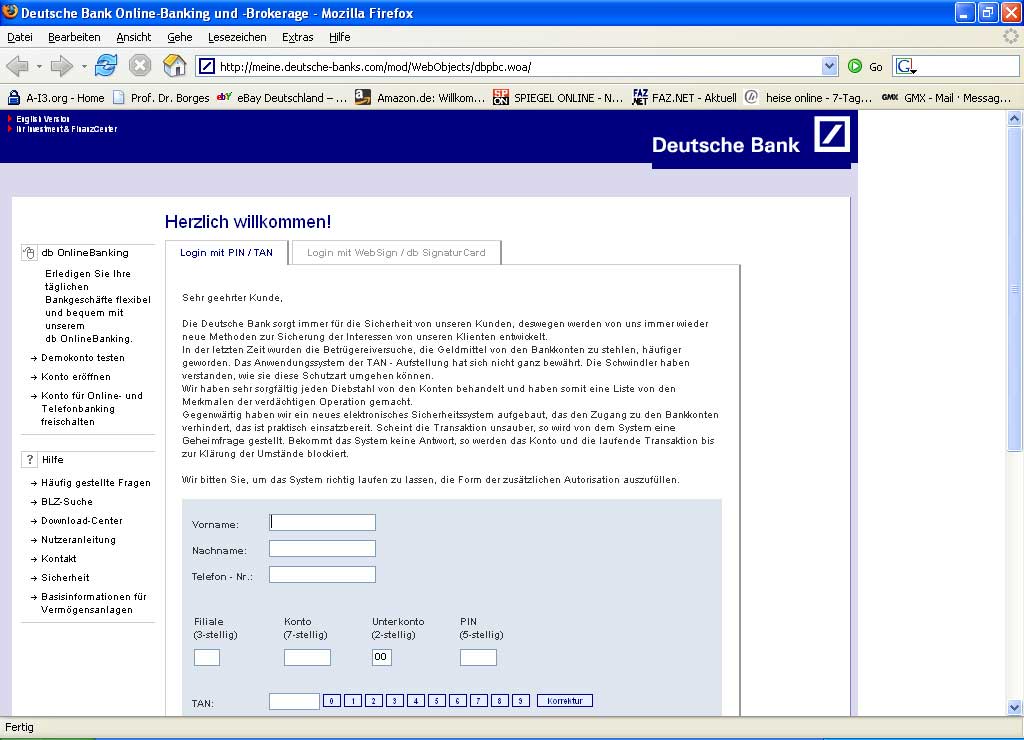Click the green Go button
Image resolution: width=1024 pixels, height=740 pixels.
865,66
